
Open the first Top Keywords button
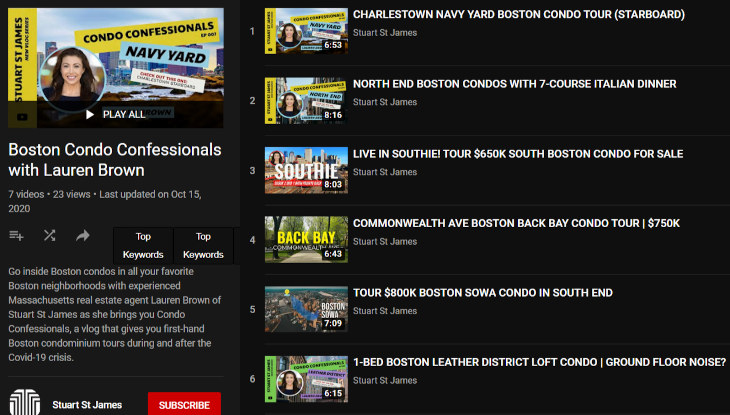(x=143, y=245)
